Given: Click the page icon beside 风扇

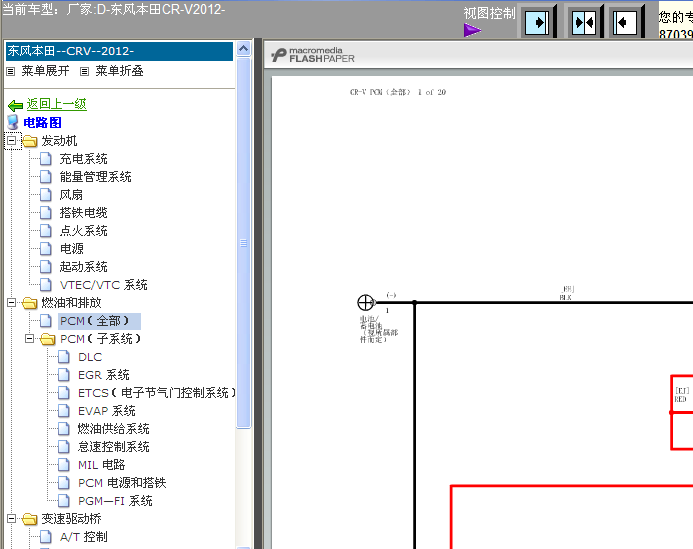Looking at the screenshot, I should pos(46,194).
